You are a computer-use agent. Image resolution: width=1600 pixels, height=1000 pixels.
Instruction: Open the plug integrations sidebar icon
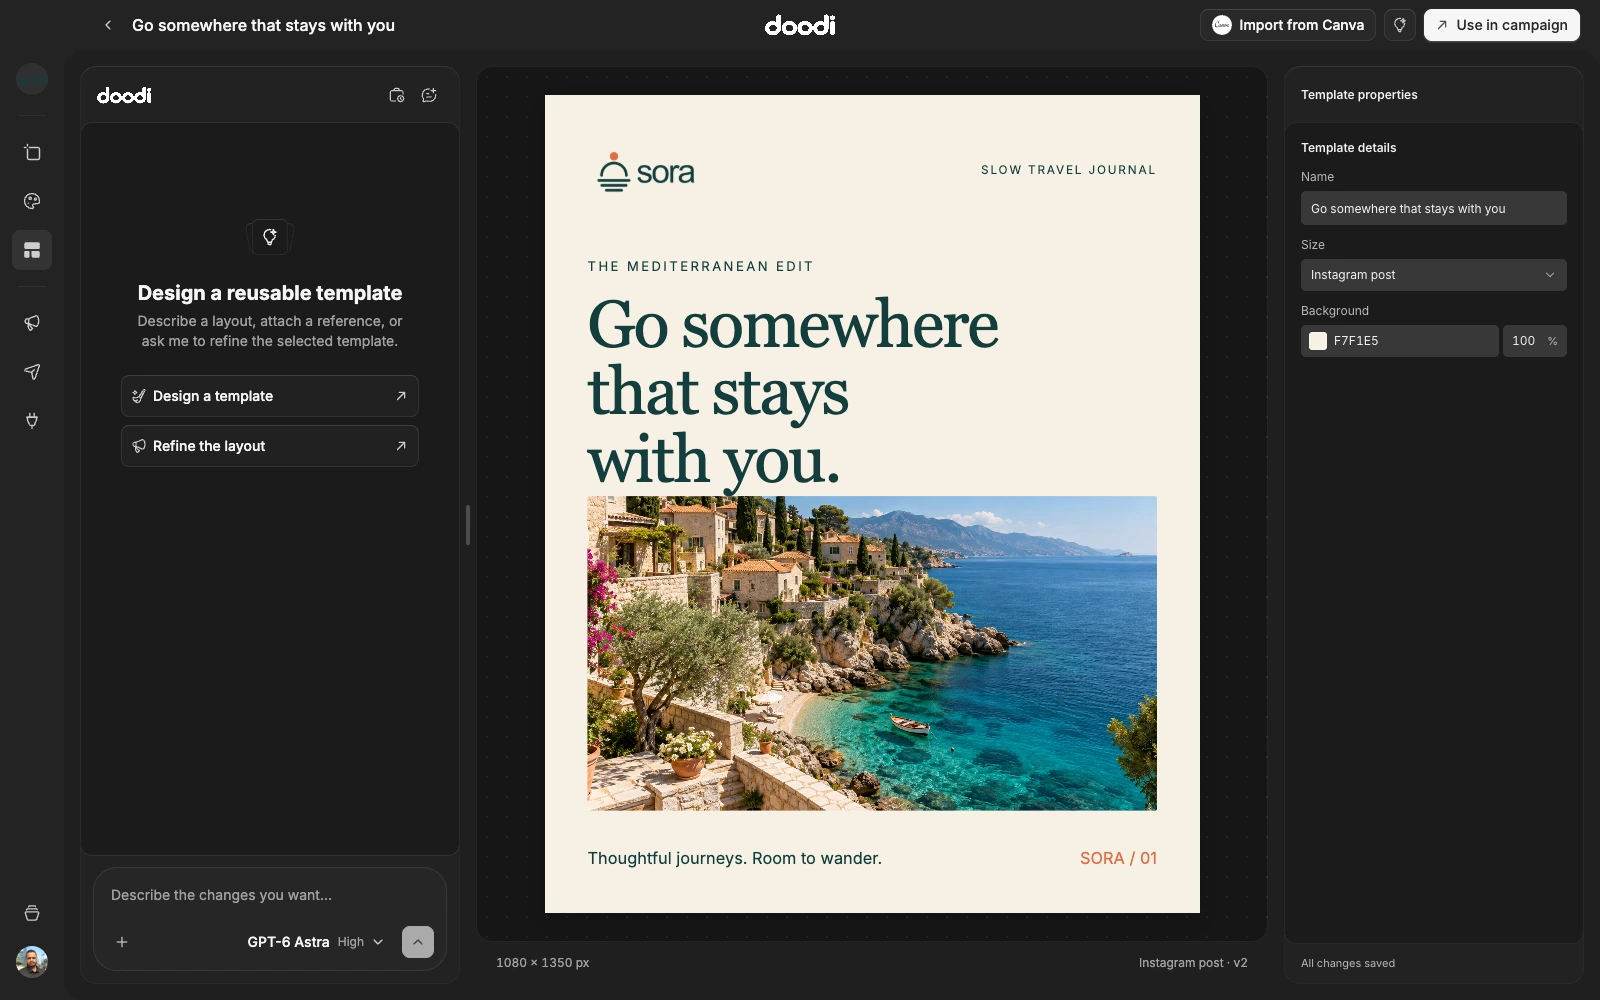pos(32,420)
